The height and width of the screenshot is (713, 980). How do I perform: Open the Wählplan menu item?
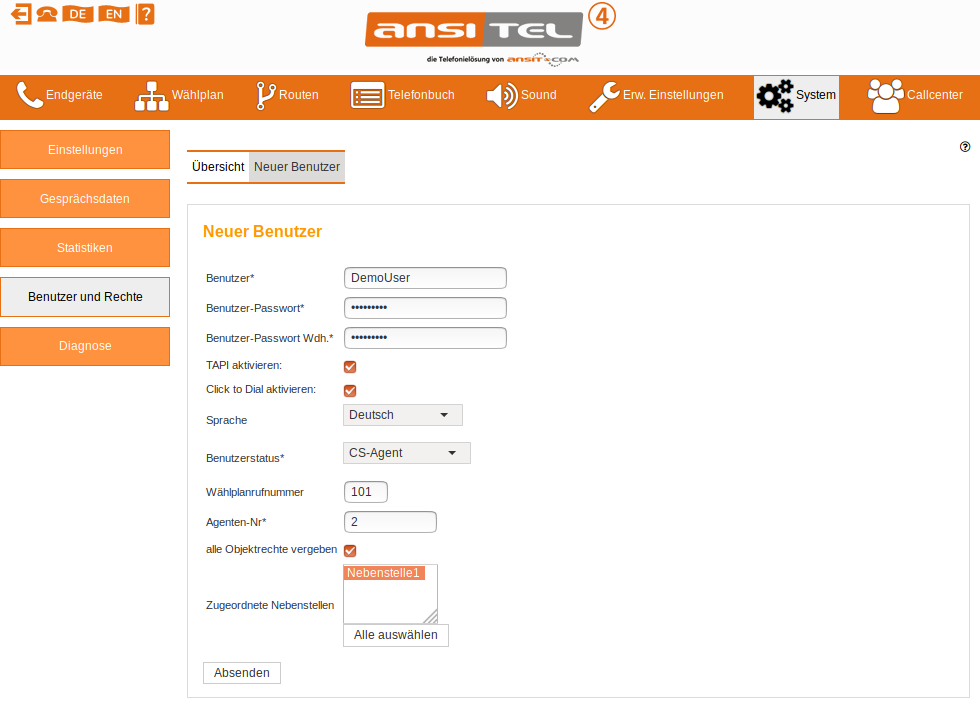[x=180, y=96]
